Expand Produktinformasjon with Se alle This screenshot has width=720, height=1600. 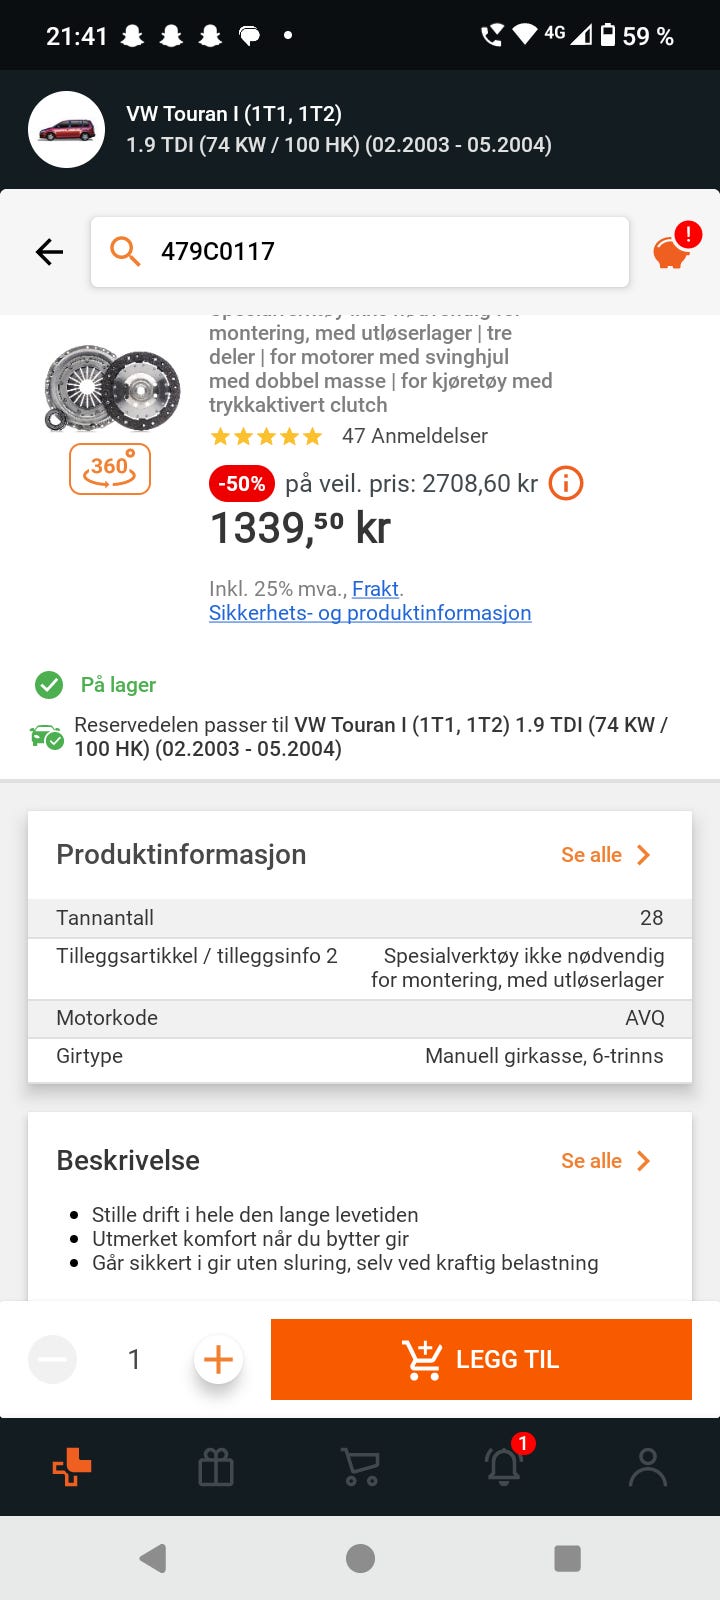click(605, 855)
